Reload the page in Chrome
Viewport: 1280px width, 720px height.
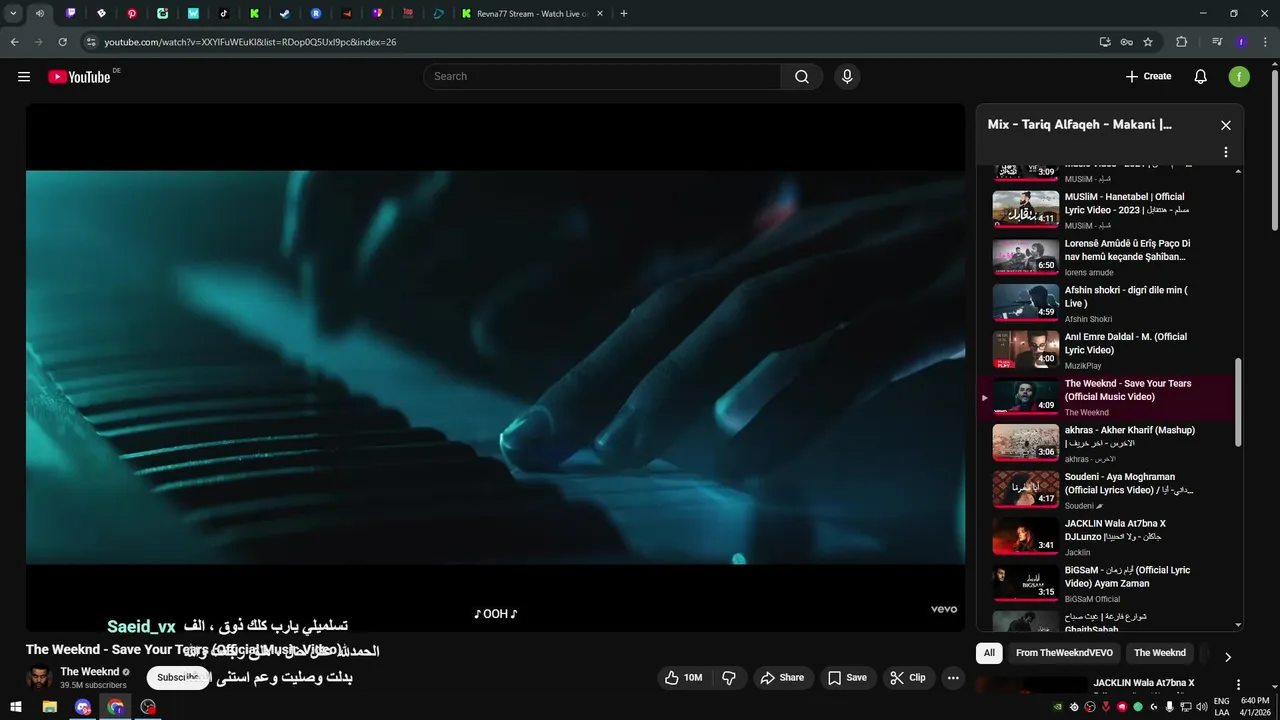pos(62,42)
